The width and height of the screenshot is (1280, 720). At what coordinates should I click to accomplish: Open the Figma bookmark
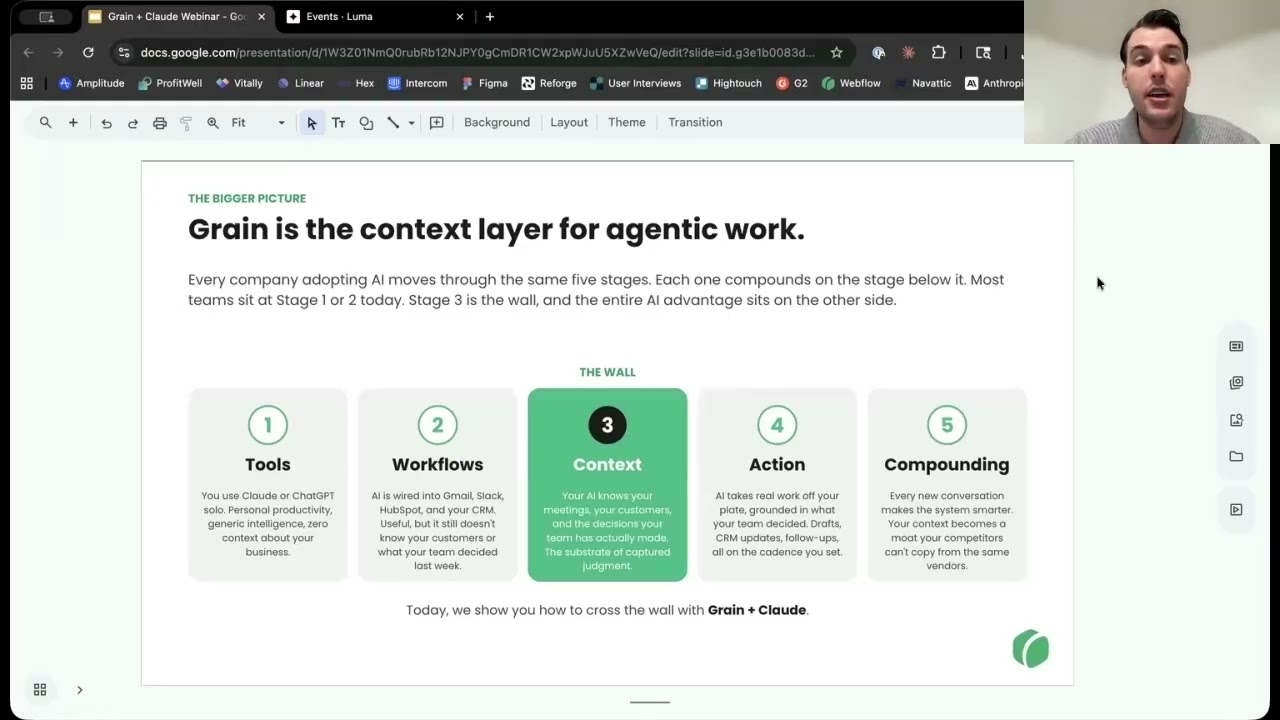point(485,83)
